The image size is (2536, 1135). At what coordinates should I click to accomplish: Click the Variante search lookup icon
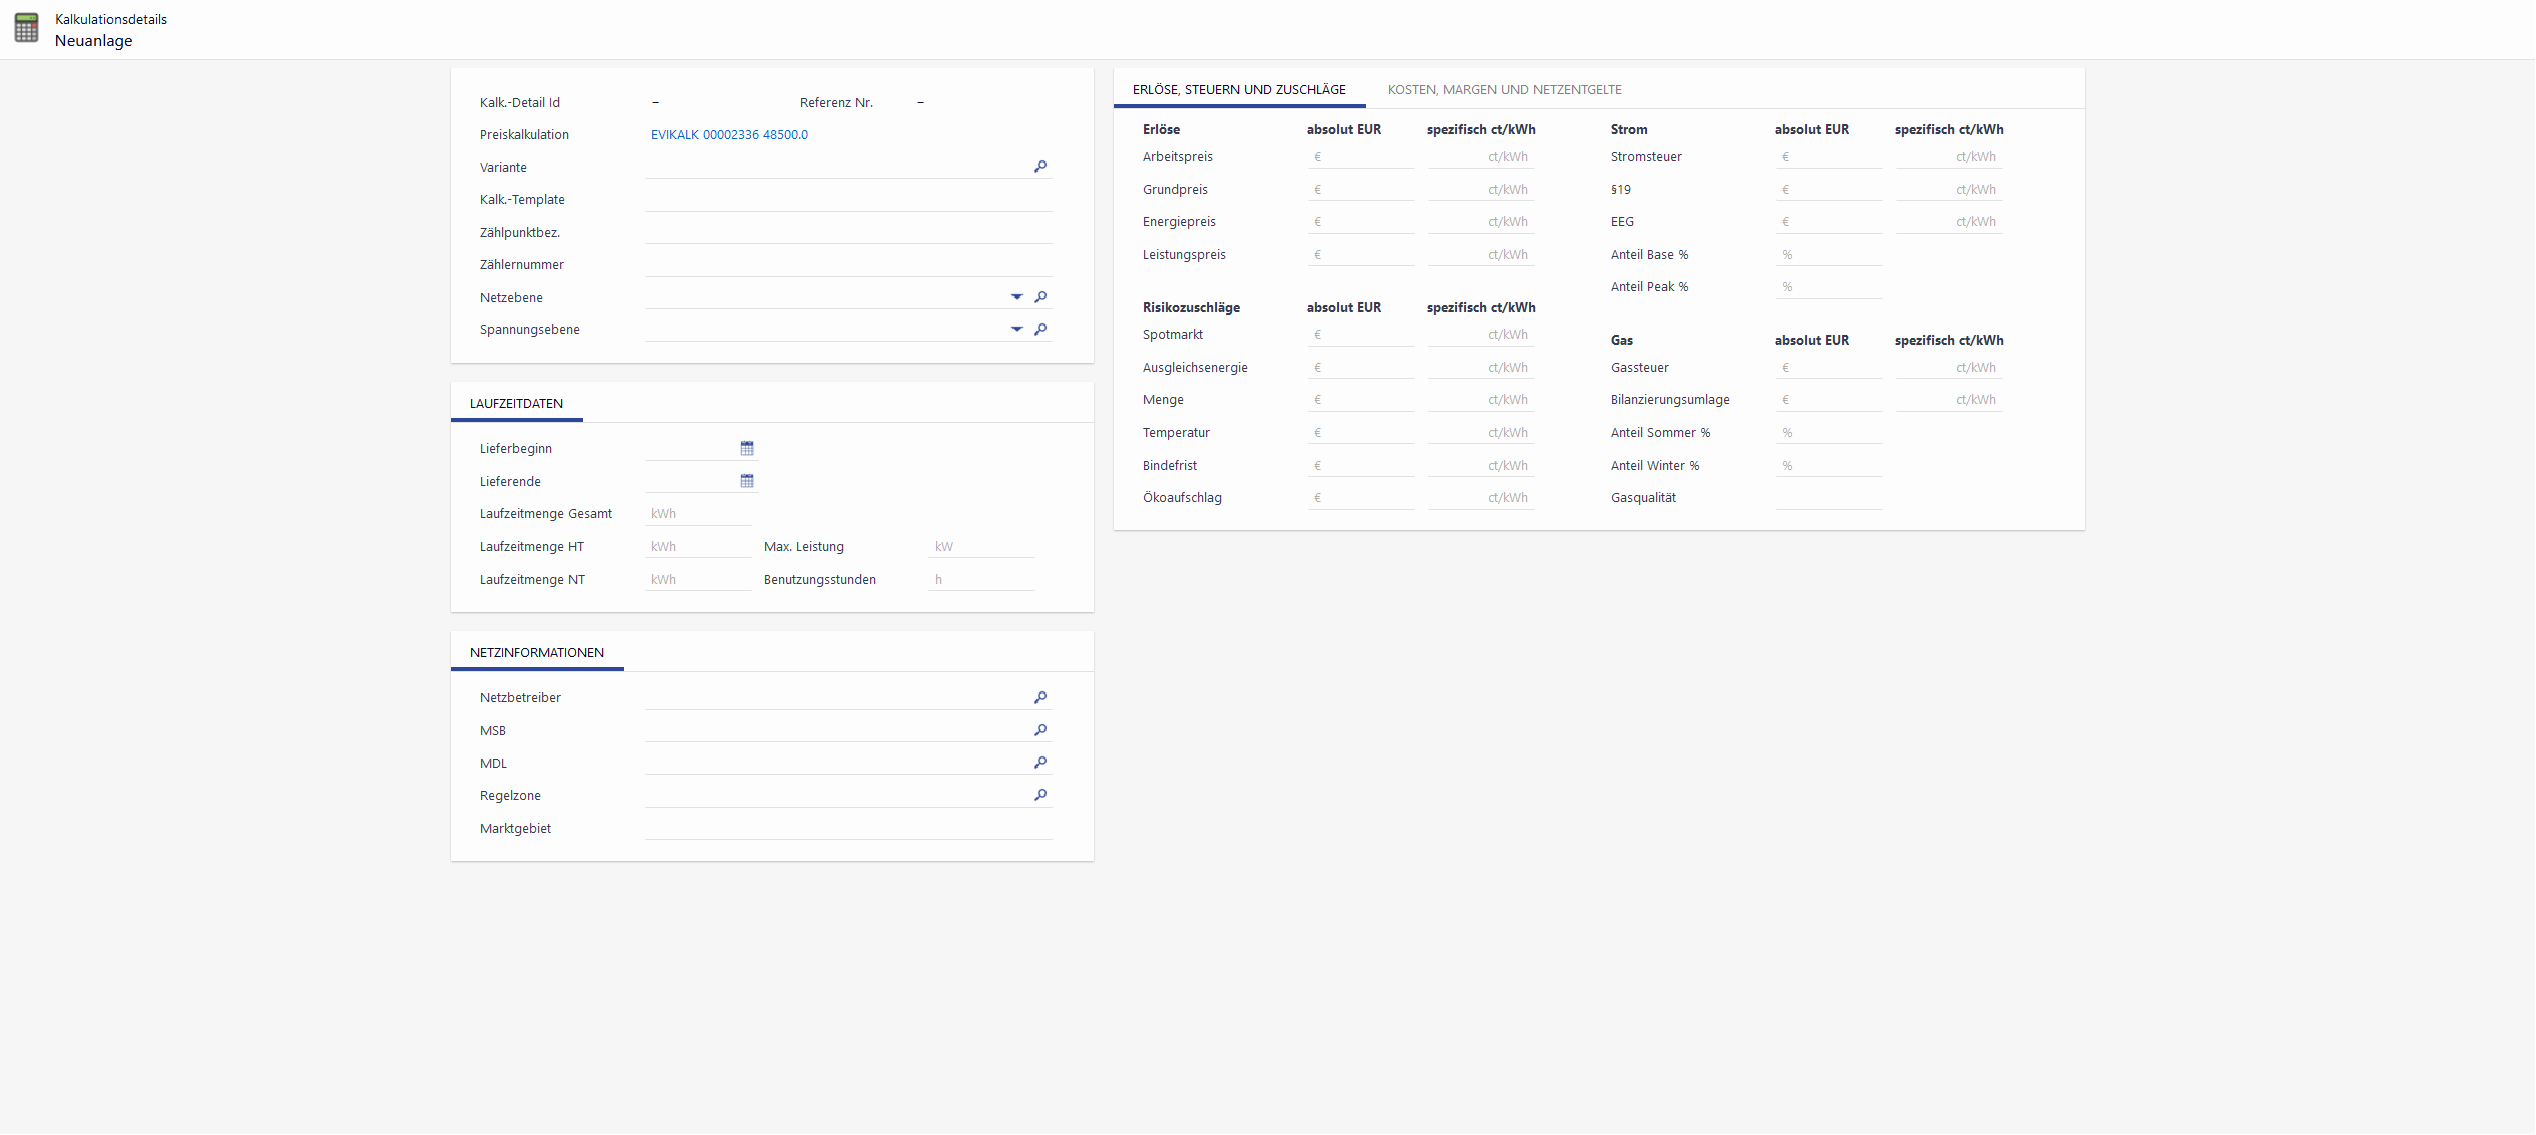point(1040,166)
